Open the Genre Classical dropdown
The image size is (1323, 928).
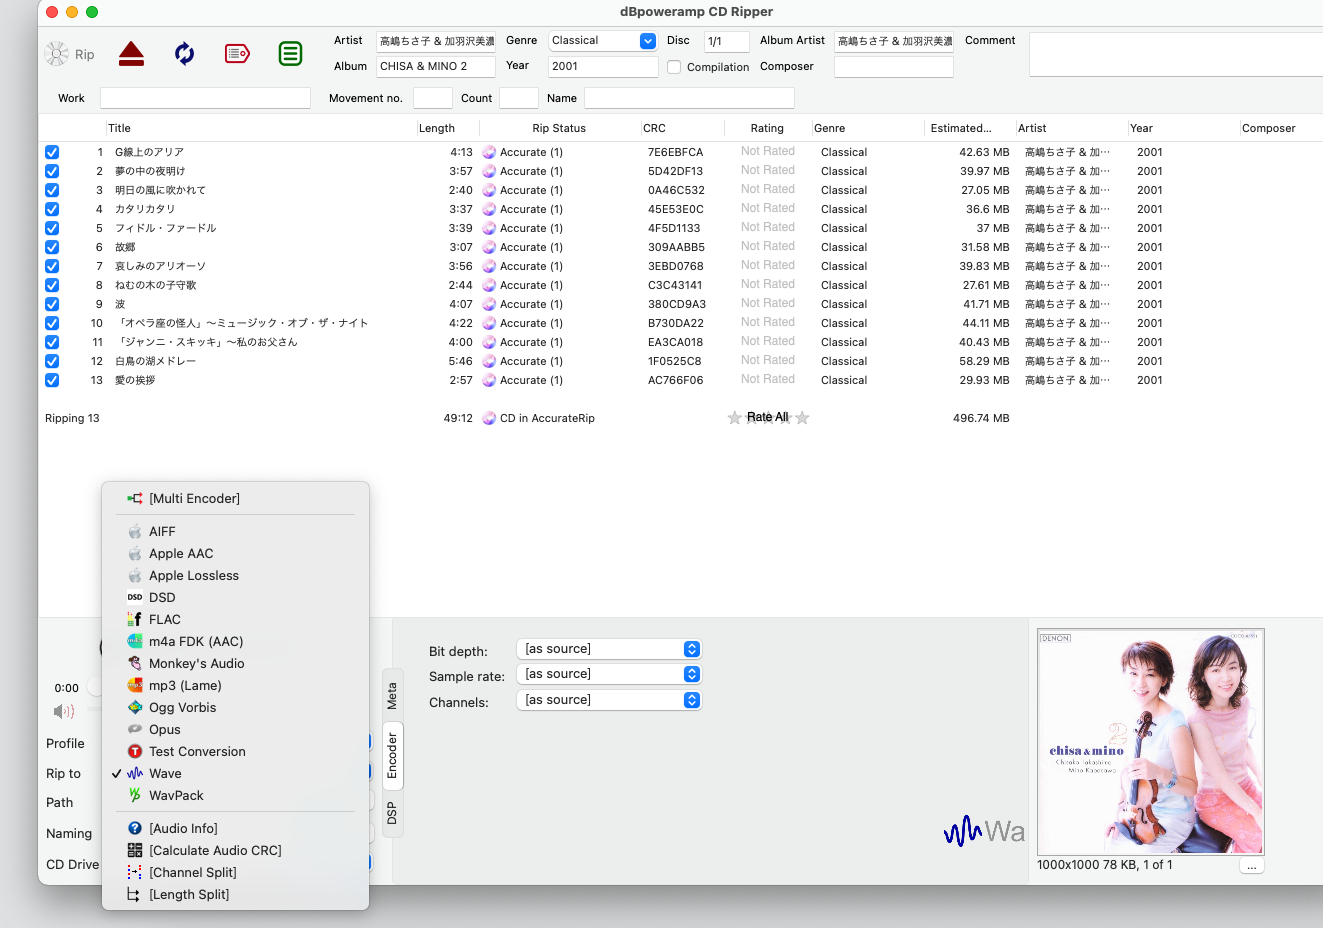coord(603,41)
